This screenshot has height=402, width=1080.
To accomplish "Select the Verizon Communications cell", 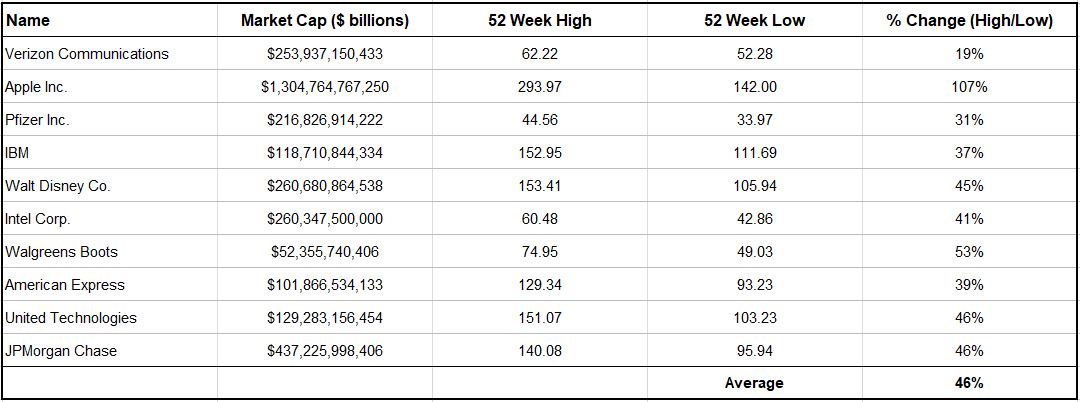I will pyautogui.click(x=87, y=54).
